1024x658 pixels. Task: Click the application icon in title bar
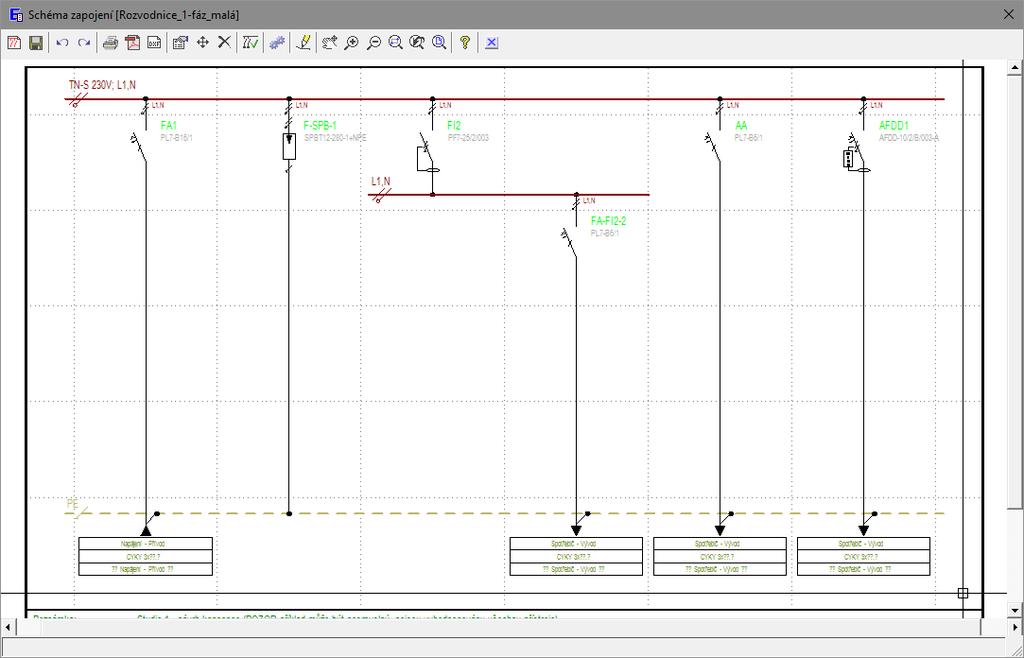coord(16,14)
